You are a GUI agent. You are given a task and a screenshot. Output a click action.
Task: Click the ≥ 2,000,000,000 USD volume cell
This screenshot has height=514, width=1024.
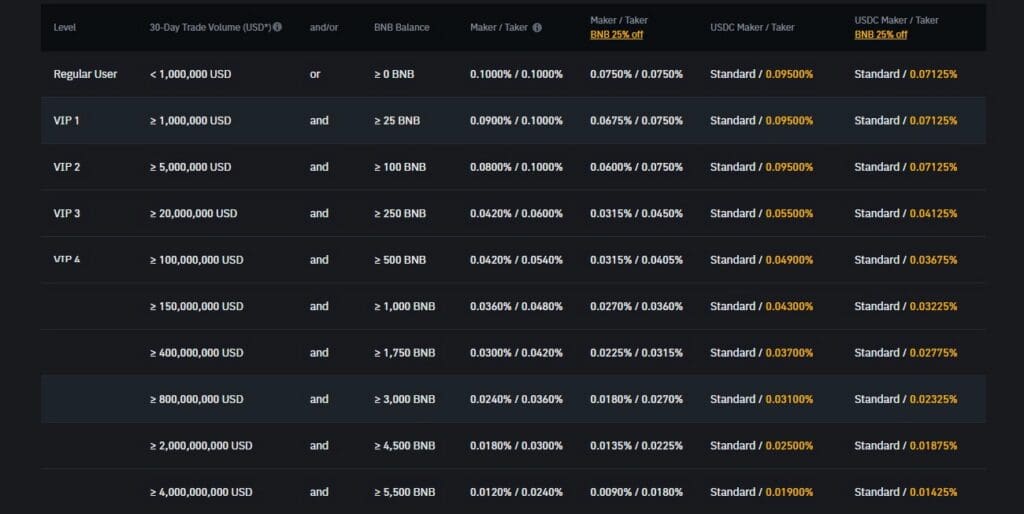pos(201,445)
